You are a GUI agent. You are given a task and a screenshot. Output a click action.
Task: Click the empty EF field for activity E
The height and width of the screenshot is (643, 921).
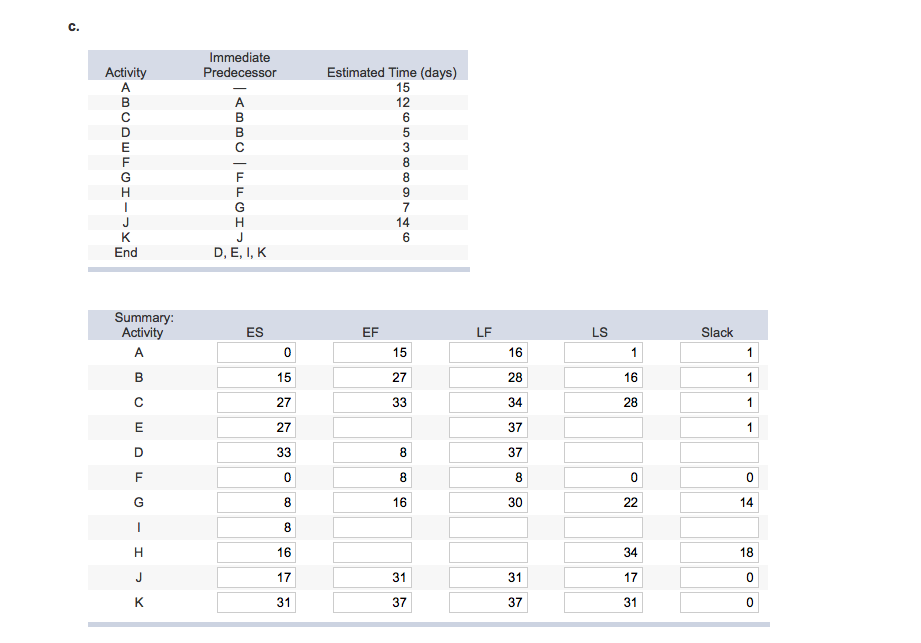372,427
